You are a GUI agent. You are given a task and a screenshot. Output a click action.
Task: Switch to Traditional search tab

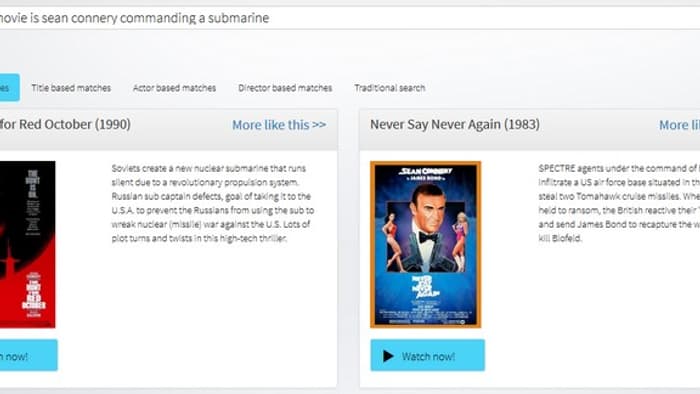[390, 88]
